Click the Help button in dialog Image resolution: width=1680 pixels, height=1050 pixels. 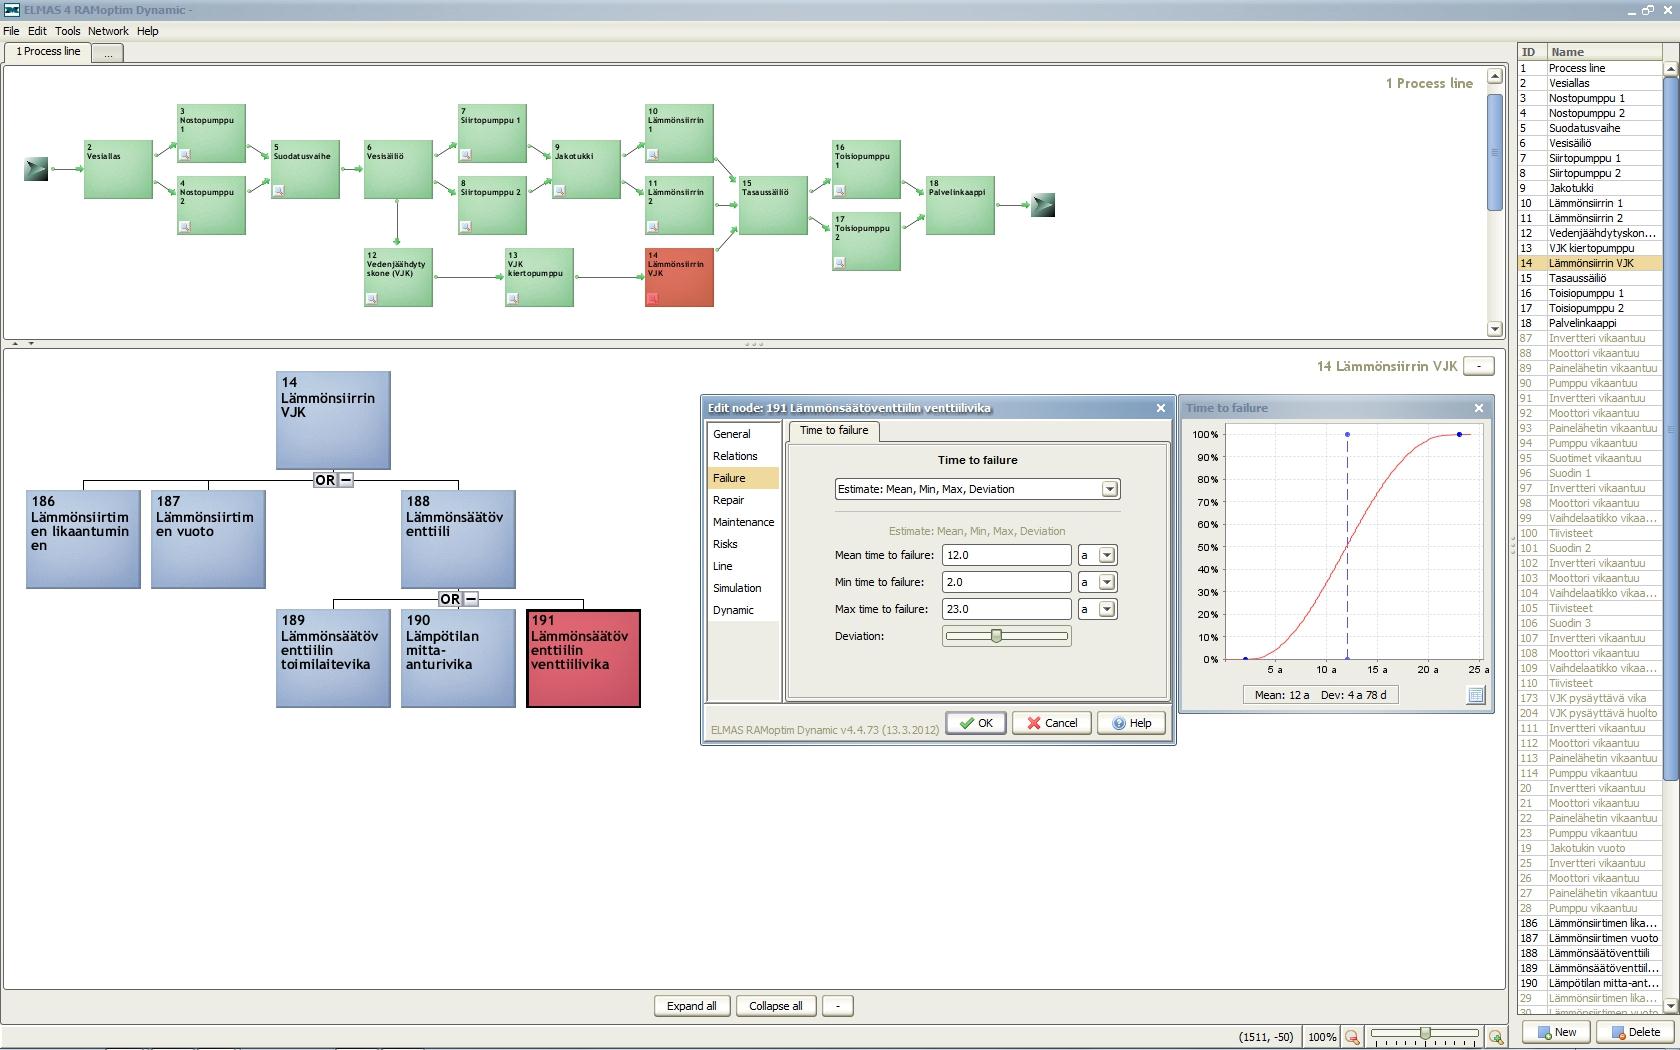[x=1131, y=723]
